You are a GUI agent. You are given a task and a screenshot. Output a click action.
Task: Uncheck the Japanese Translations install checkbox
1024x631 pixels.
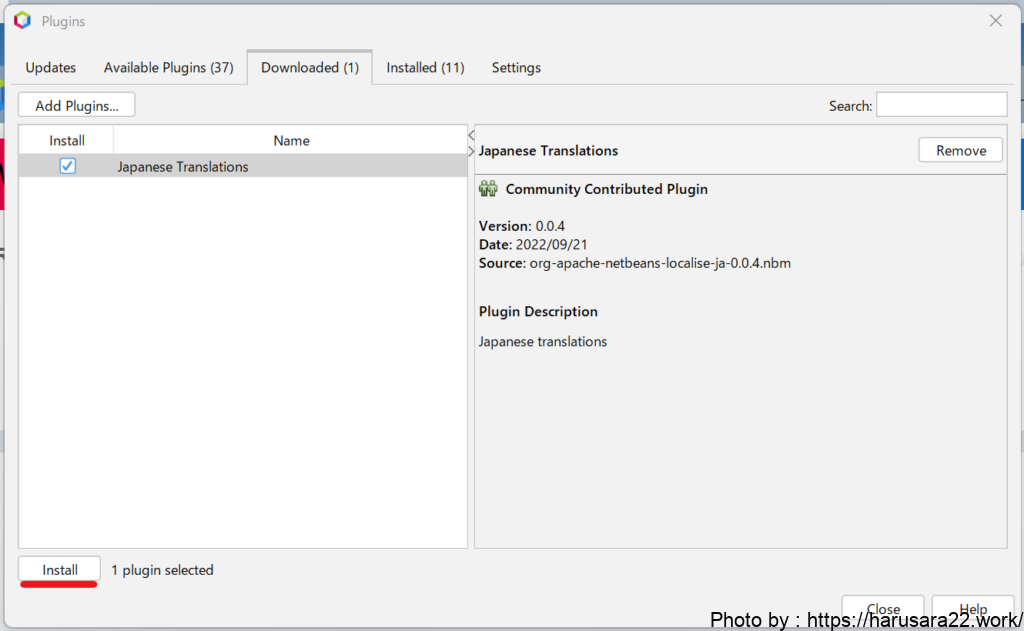[x=67, y=166]
